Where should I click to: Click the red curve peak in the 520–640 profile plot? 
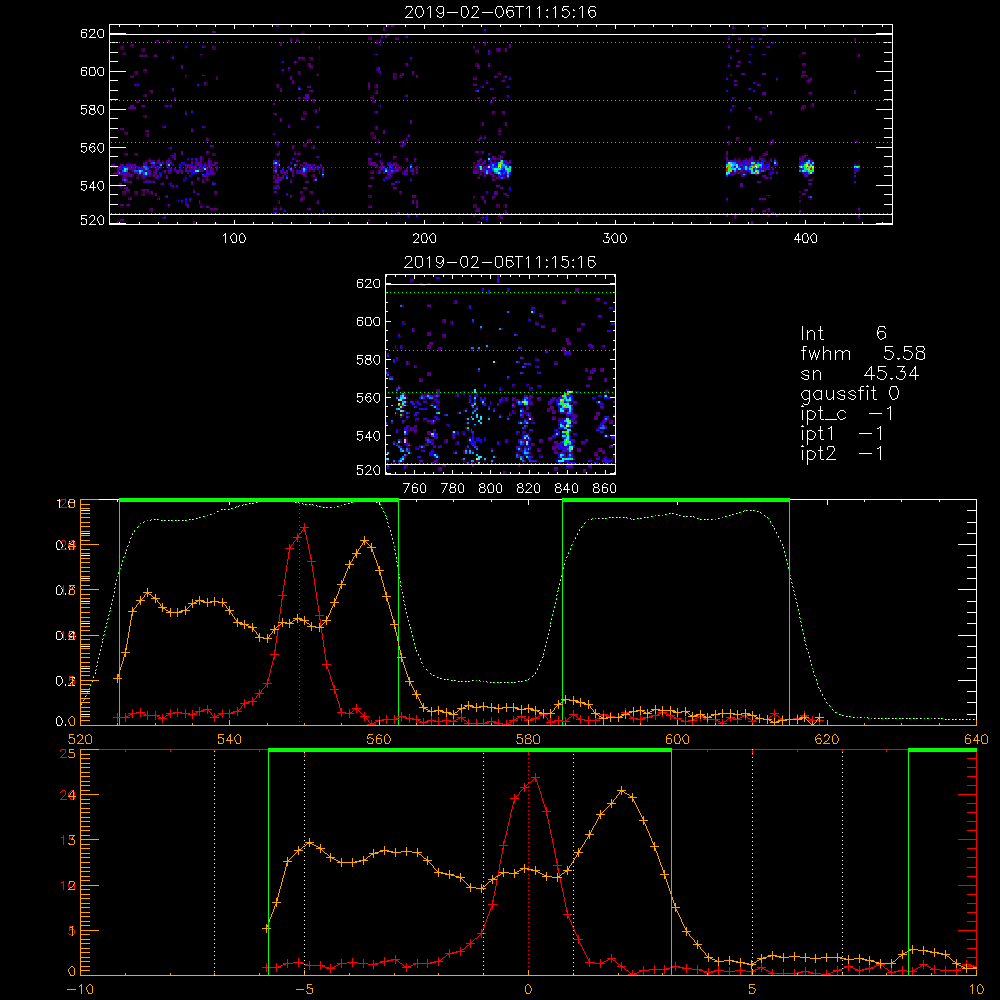click(305, 528)
